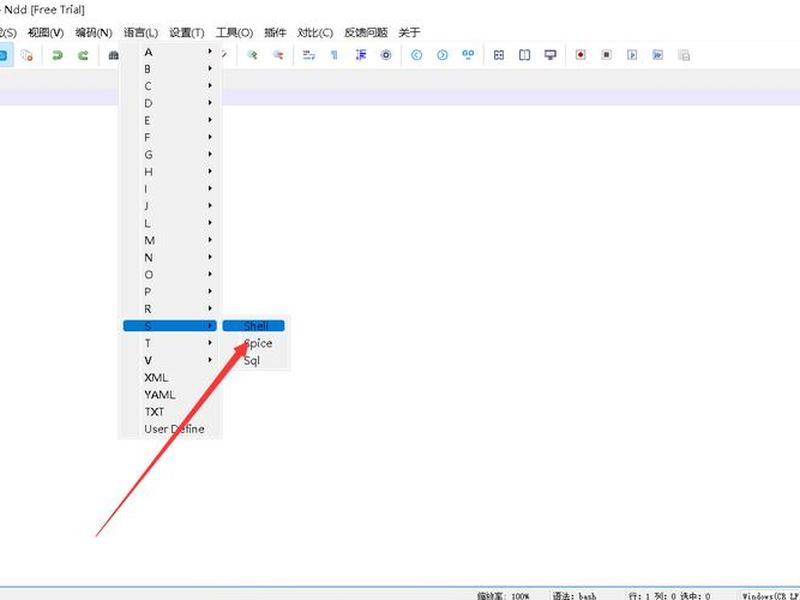Open the 工具(O) menu
Screen dimensions: 800x600
point(234,33)
